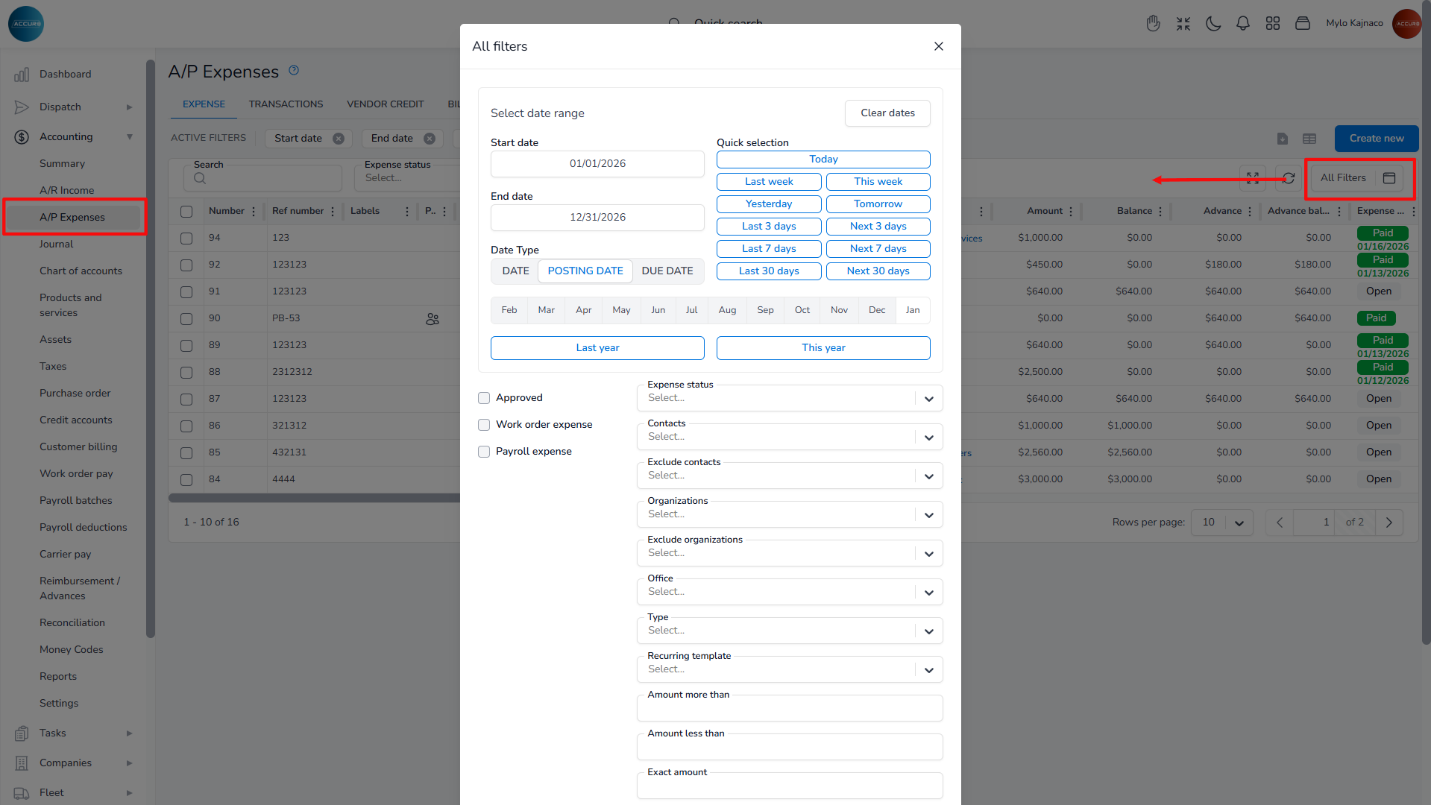The width and height of the screenshot is (1431, 805).
Task: Click the Amount more than field
Action: (789, 709)
